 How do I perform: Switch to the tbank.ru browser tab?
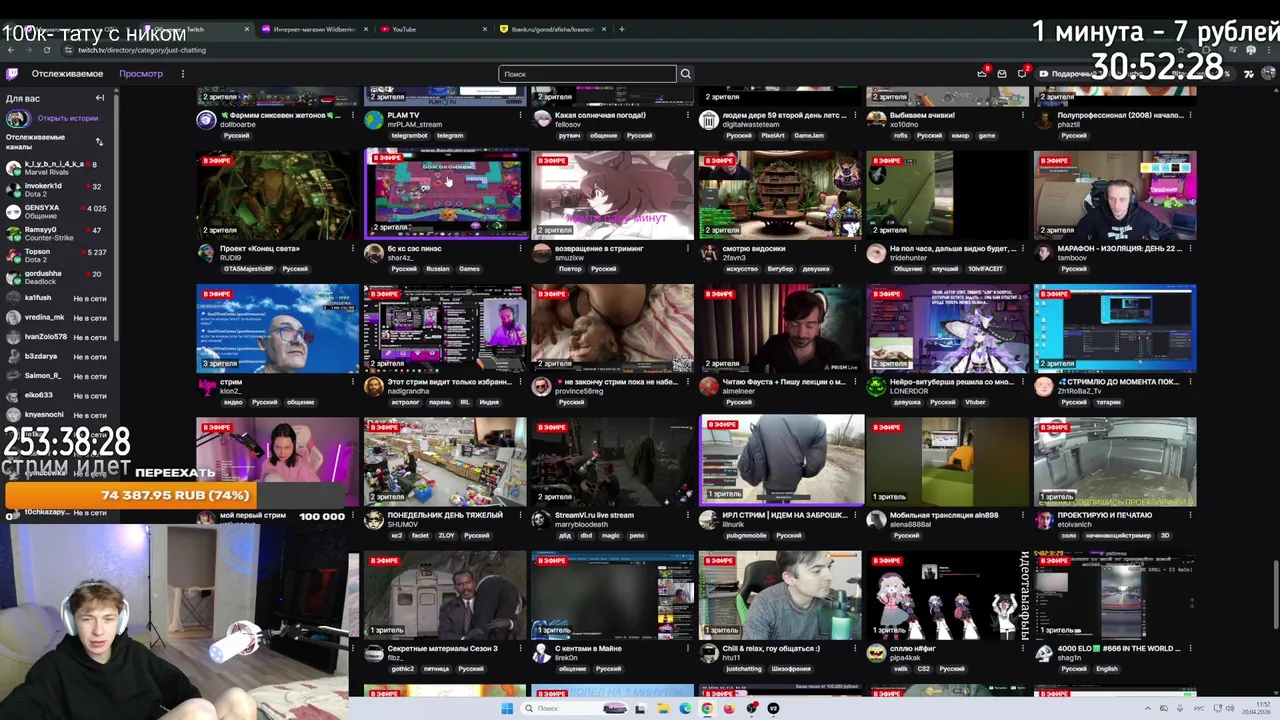pyautogui.click(x=551, y=29)
